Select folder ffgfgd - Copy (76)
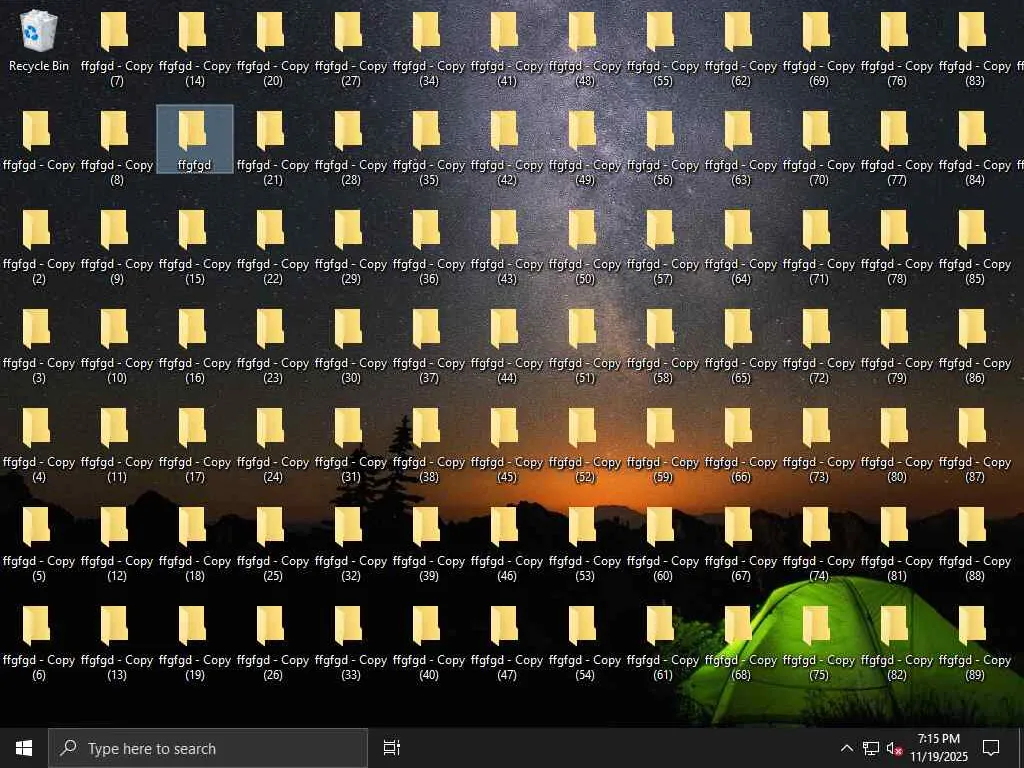The height and width of the screenshot is (768, 1024). (x=897, y=48)
